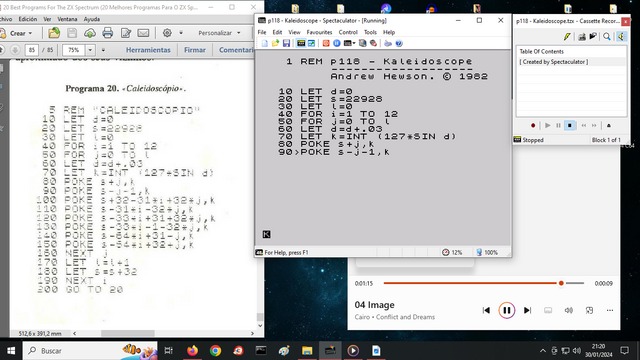Click the rewind button in Cassette Recorder
This screenshot has height=360, width=640.
[x=584, y=126]
